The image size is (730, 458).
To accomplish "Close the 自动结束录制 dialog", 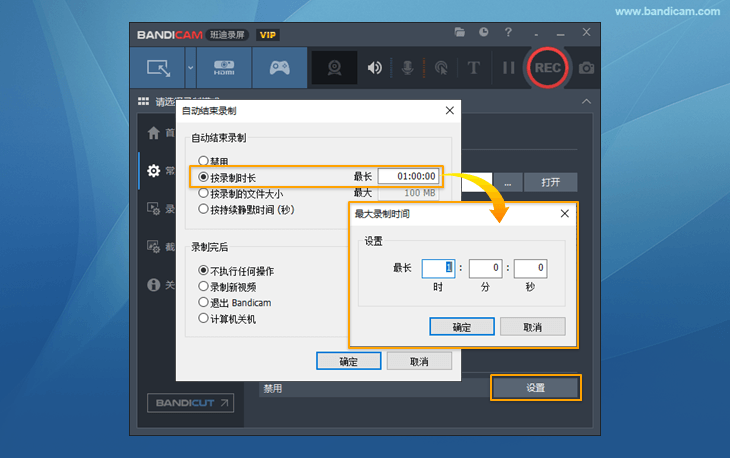I will pyautogui.click(x=449, y=111).
